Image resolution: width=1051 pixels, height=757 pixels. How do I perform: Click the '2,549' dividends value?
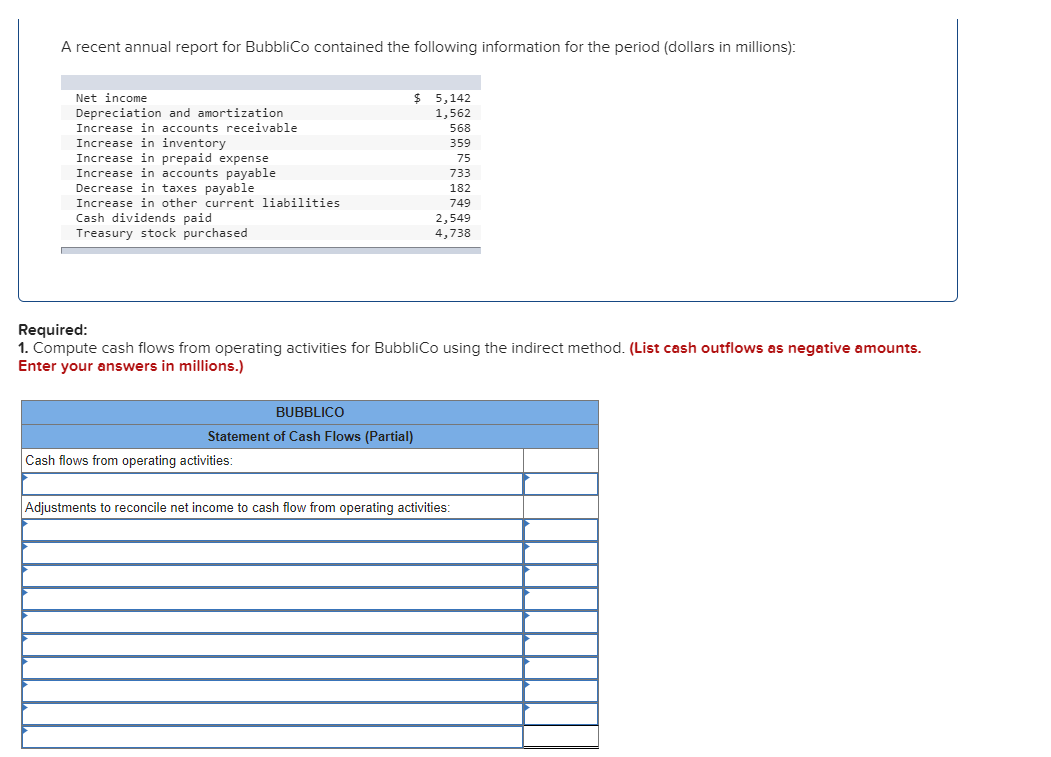click(x=452, y=218)
